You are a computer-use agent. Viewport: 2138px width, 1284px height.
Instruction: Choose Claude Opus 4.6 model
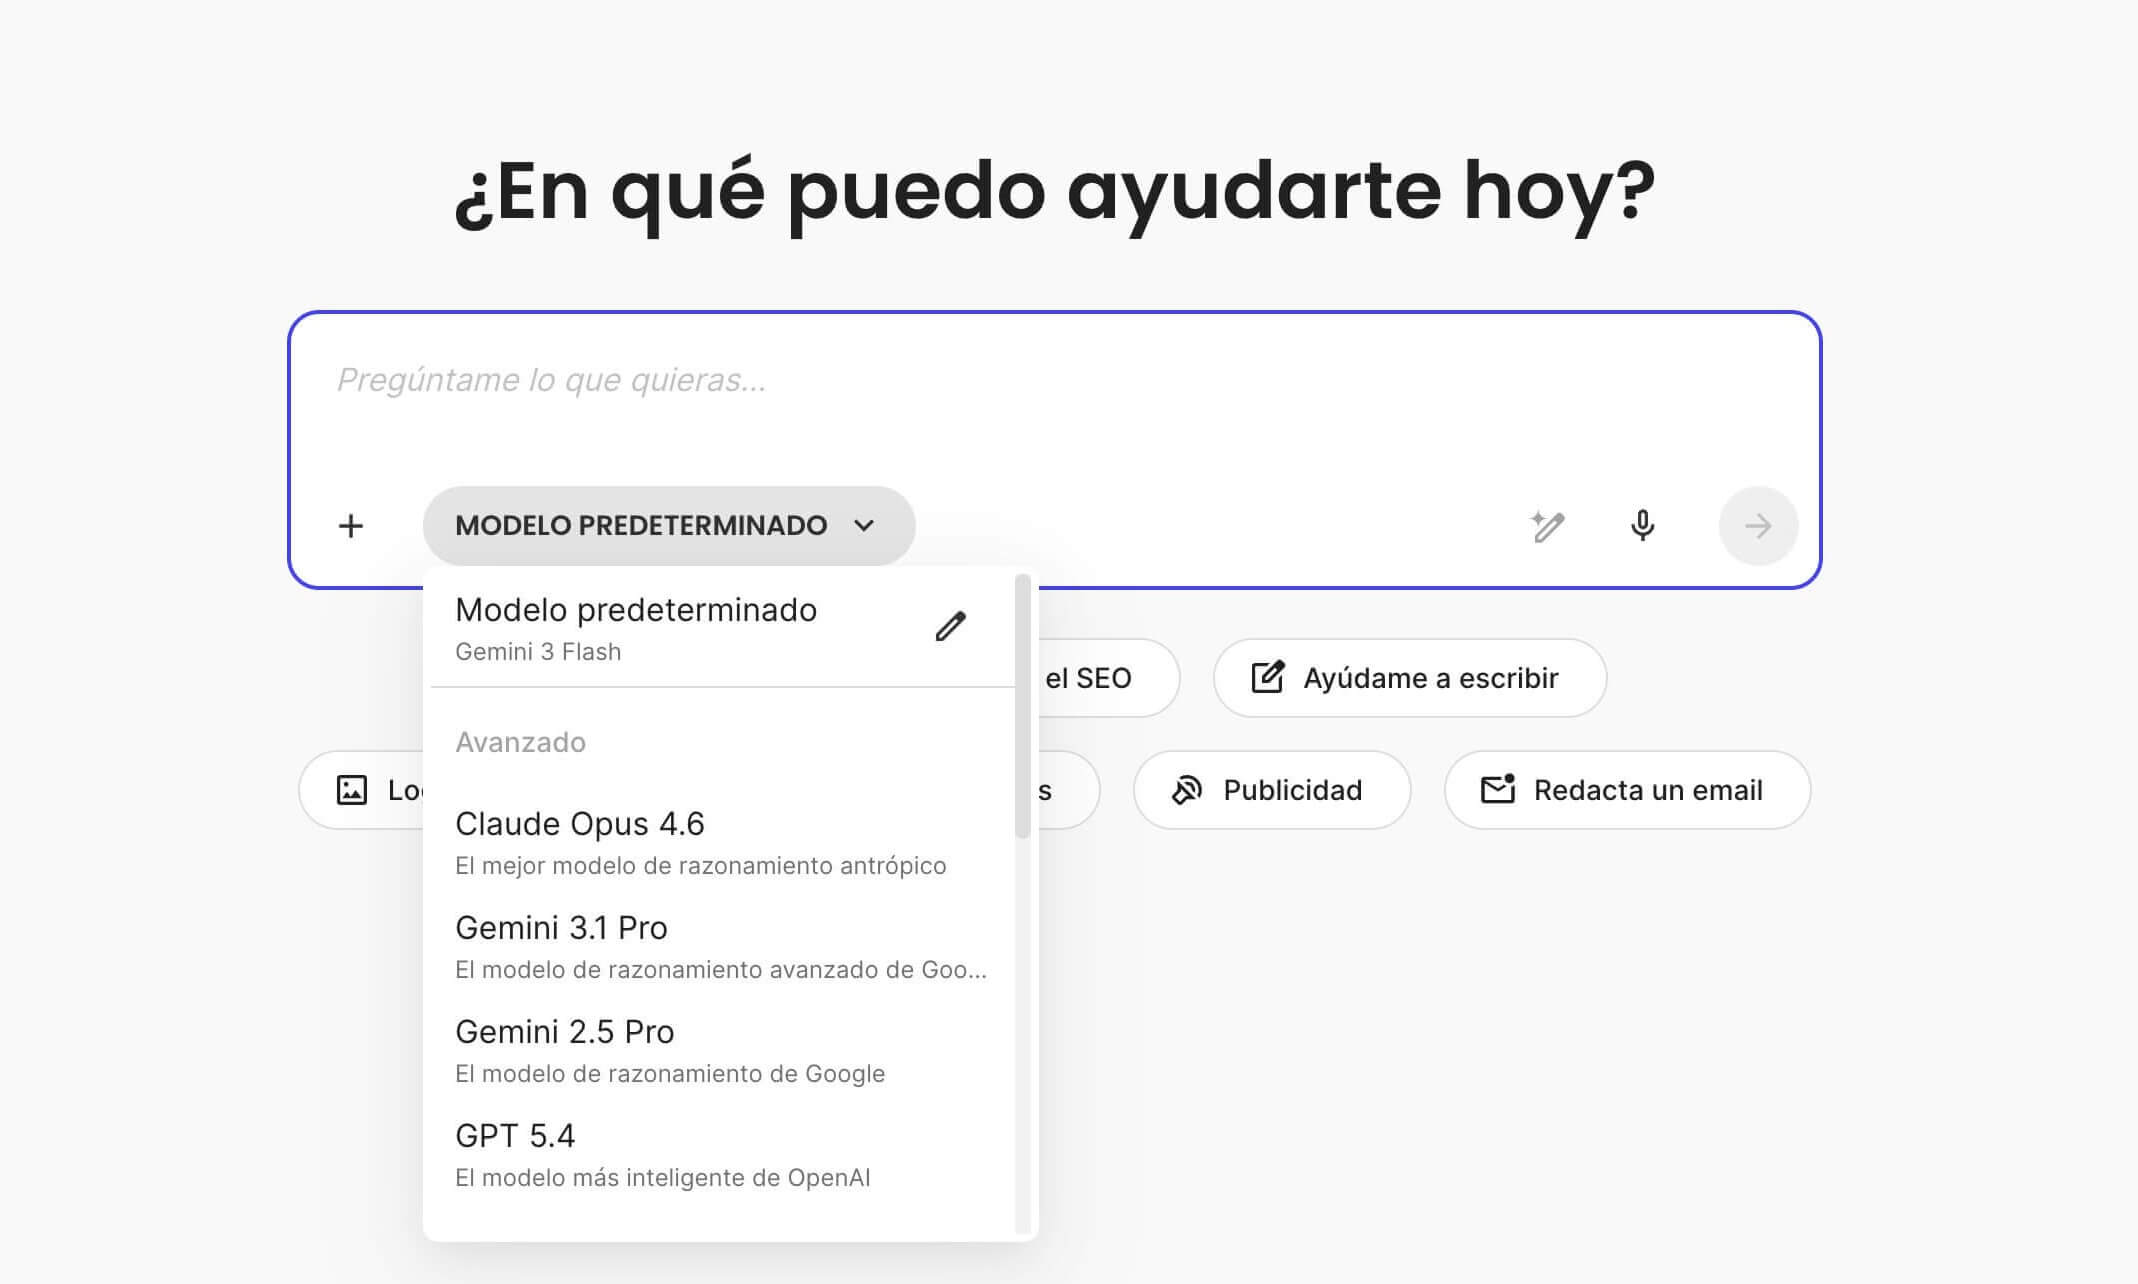point(720,843)
